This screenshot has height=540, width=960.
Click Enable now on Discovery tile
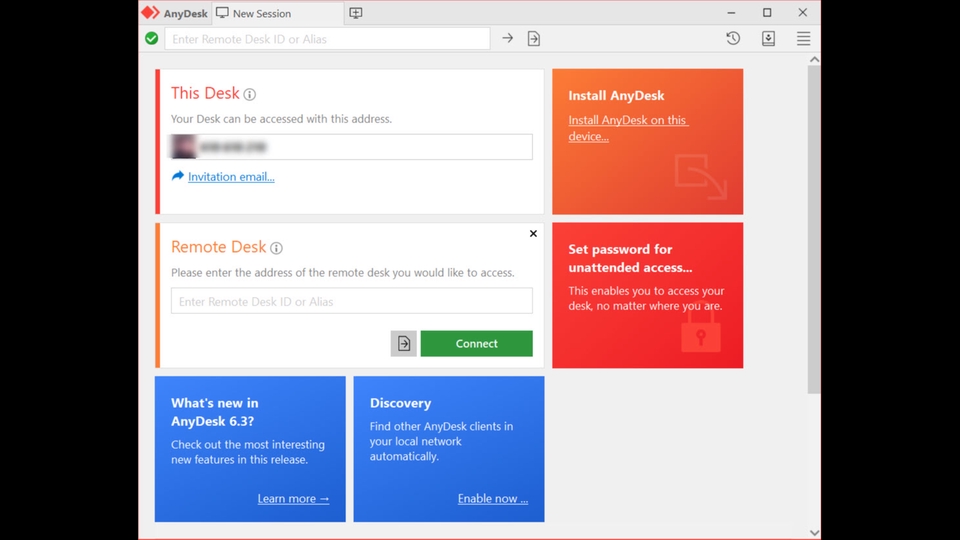pos(493,498)
